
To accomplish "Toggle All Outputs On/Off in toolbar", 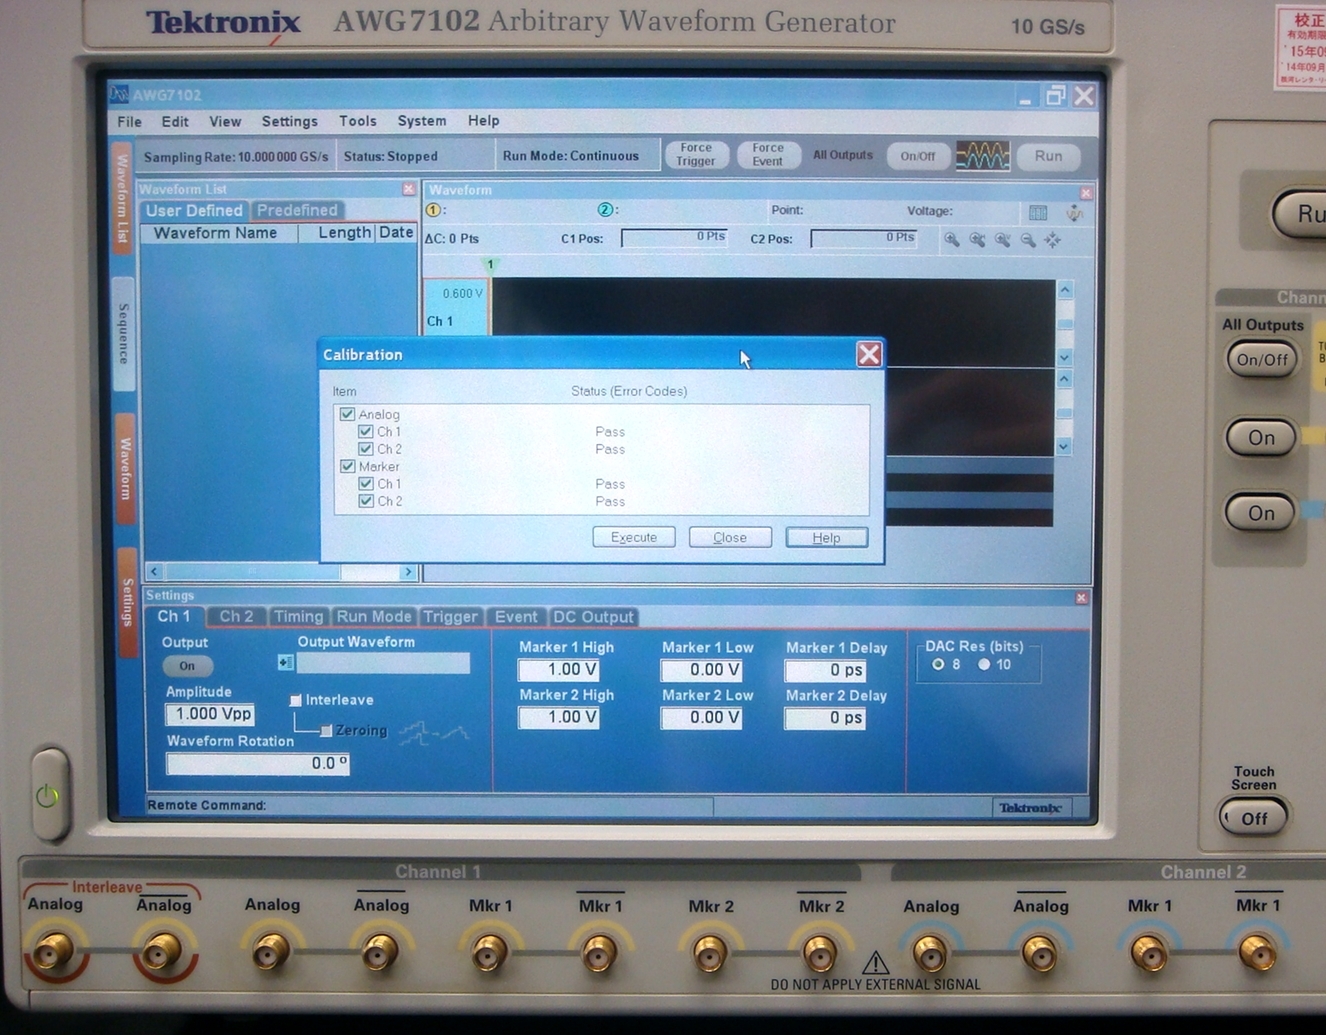I will click(917, 156).
